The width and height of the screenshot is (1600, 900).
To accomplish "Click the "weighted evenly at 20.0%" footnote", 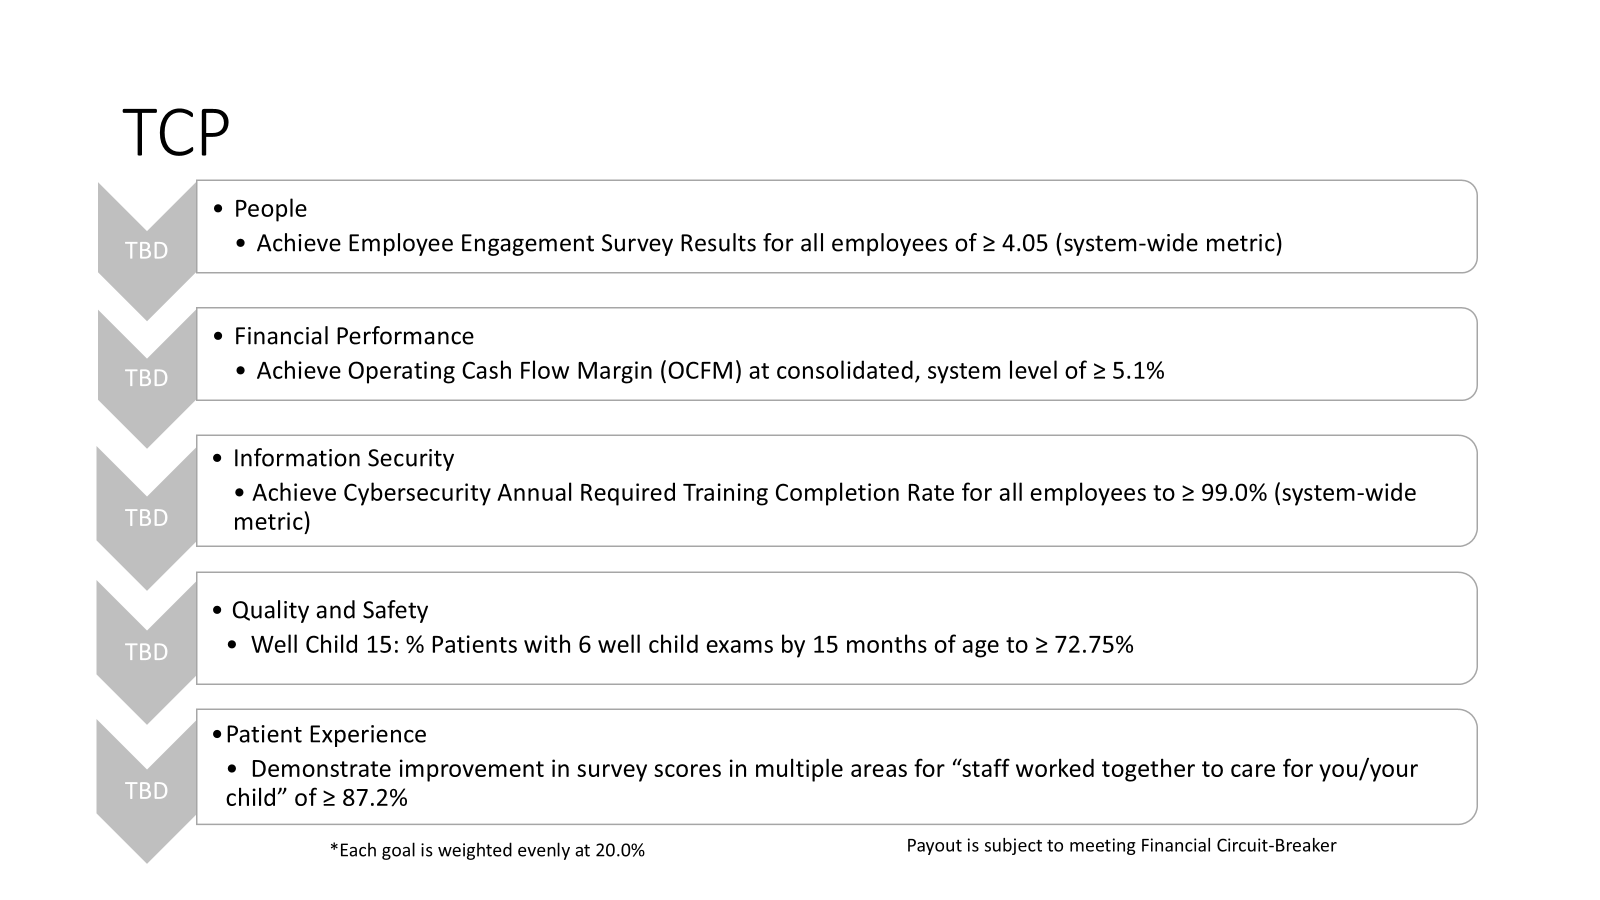I will [487, 851].
